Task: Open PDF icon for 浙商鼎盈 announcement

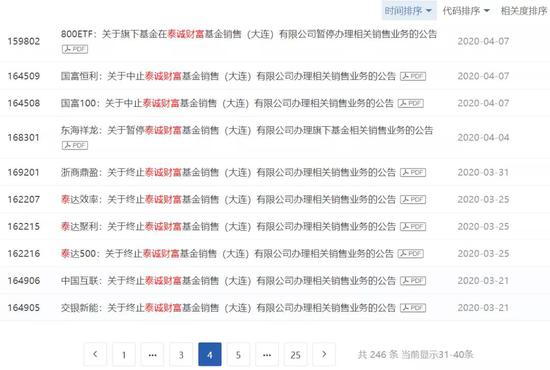Action: tap(413, 173)
